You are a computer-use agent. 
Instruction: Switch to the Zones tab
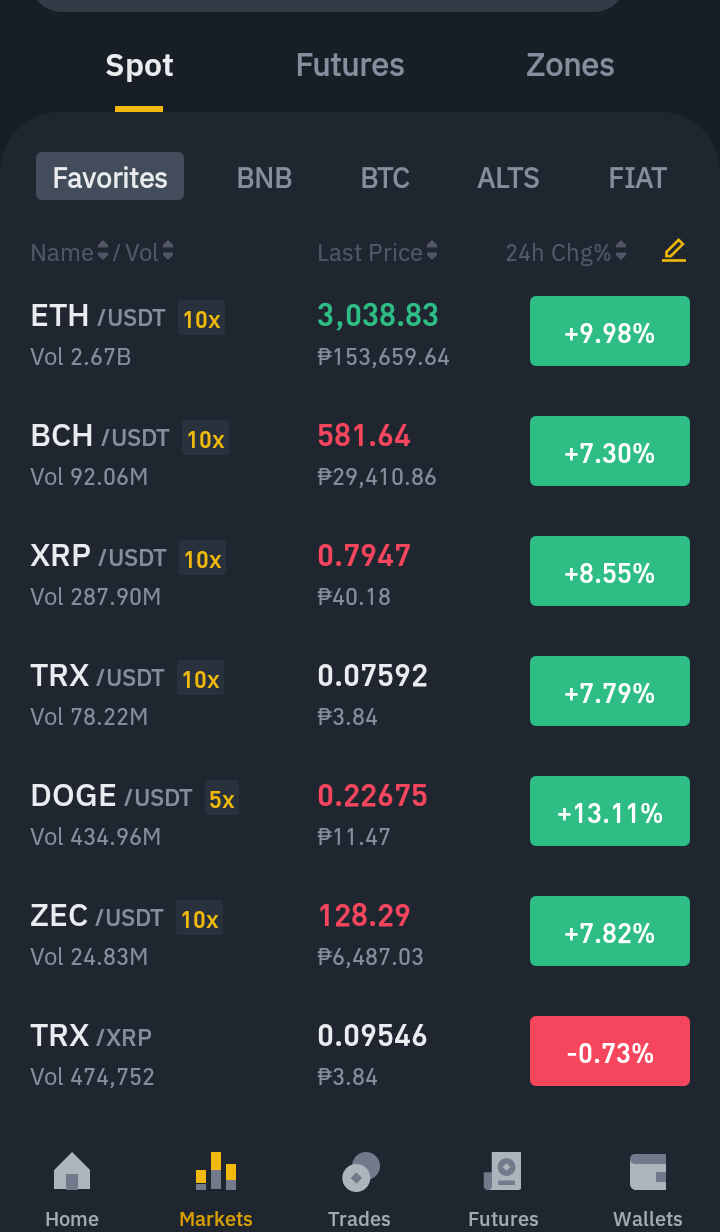[x=570, y=65]
